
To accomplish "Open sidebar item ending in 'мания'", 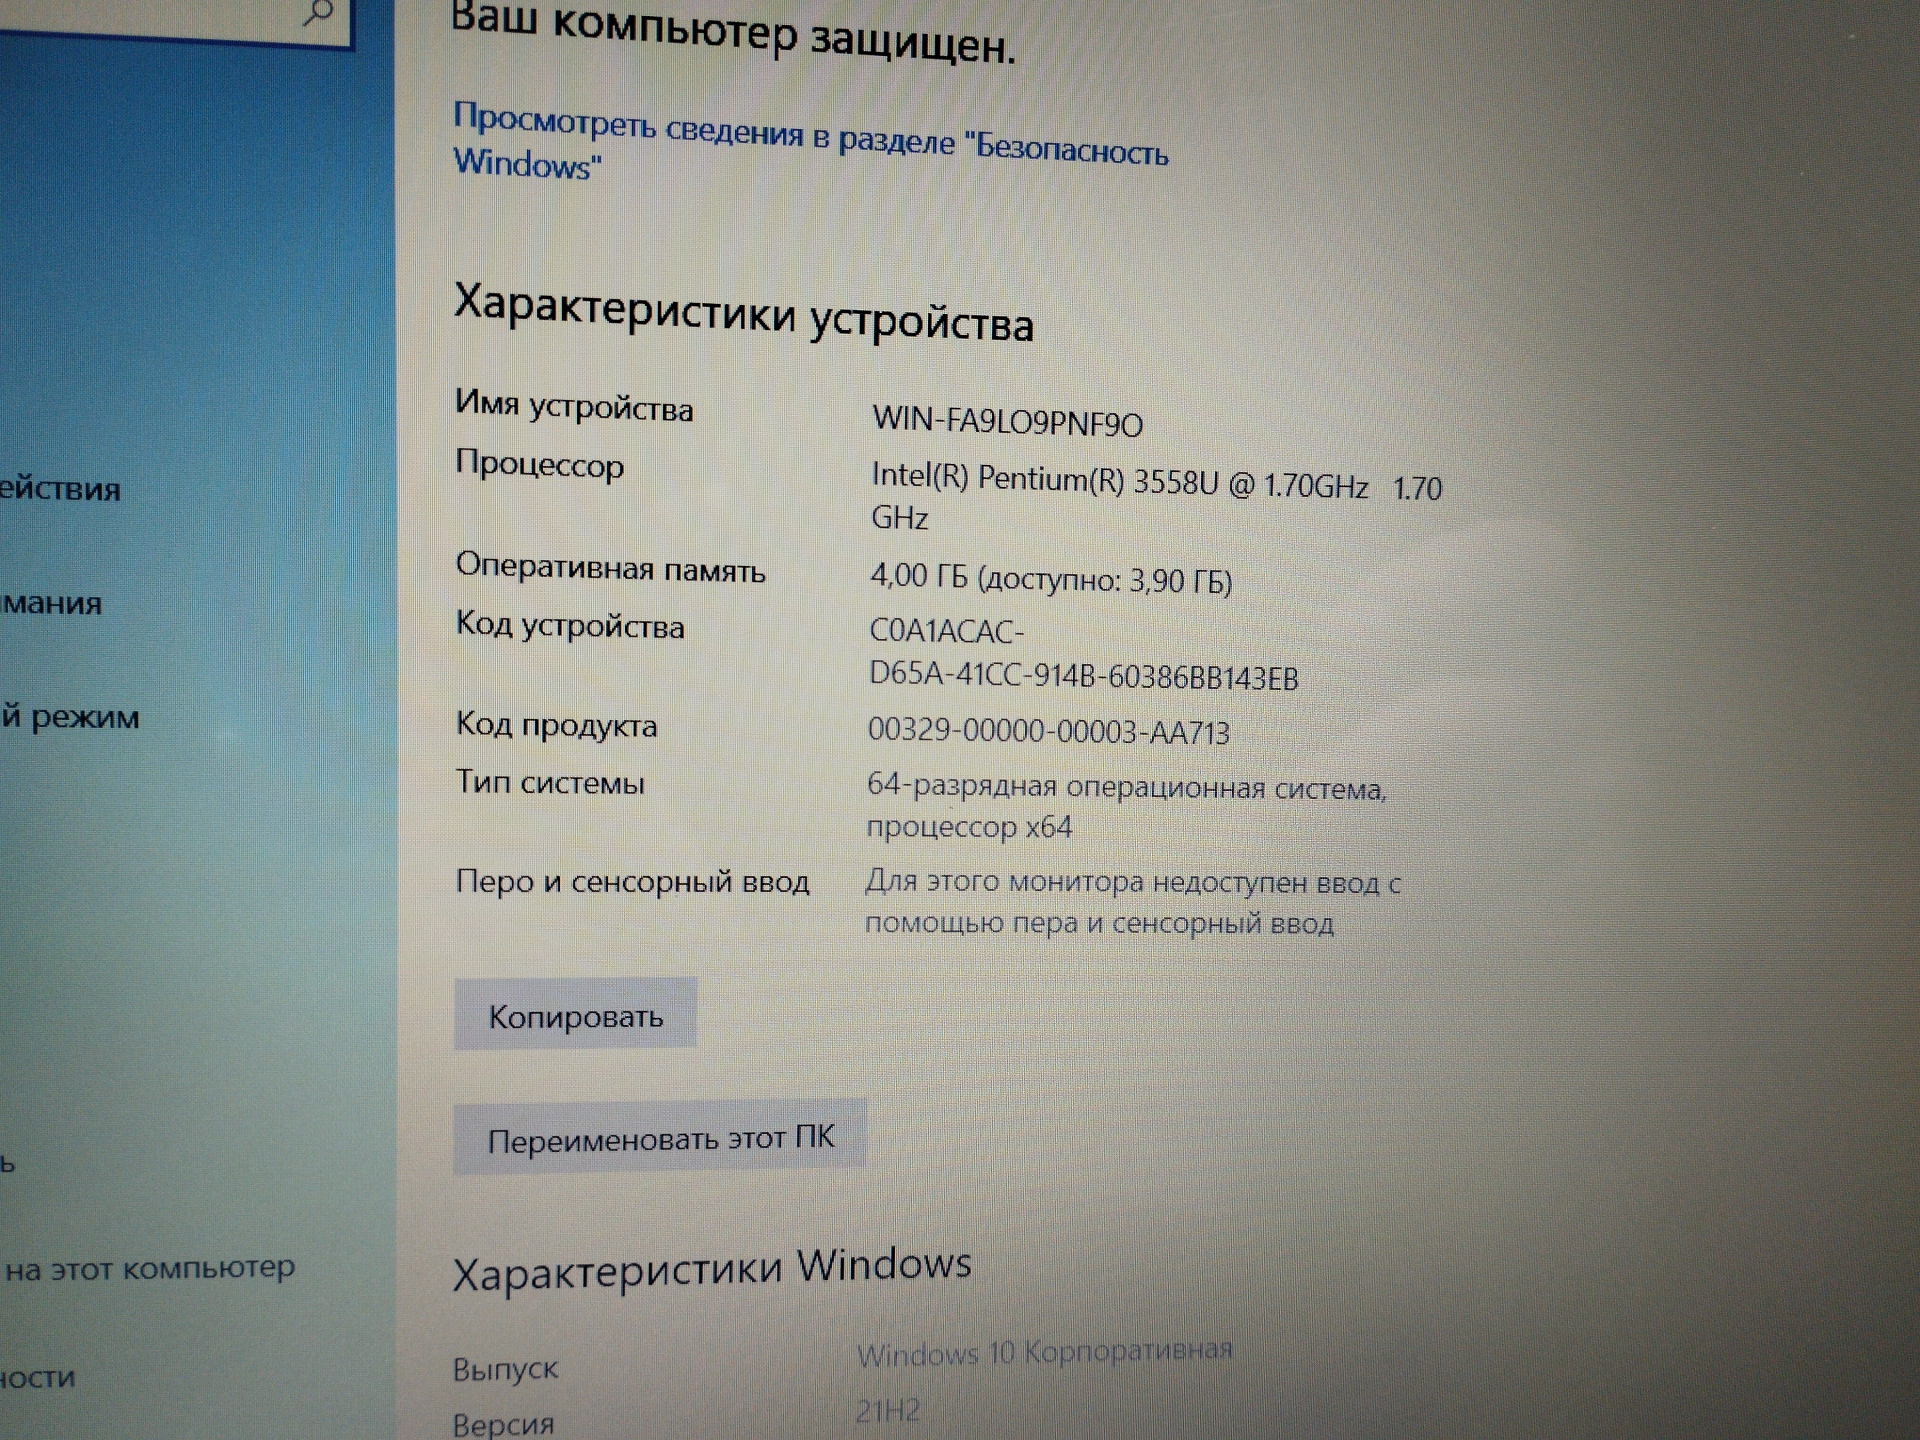I will (51, 603).
